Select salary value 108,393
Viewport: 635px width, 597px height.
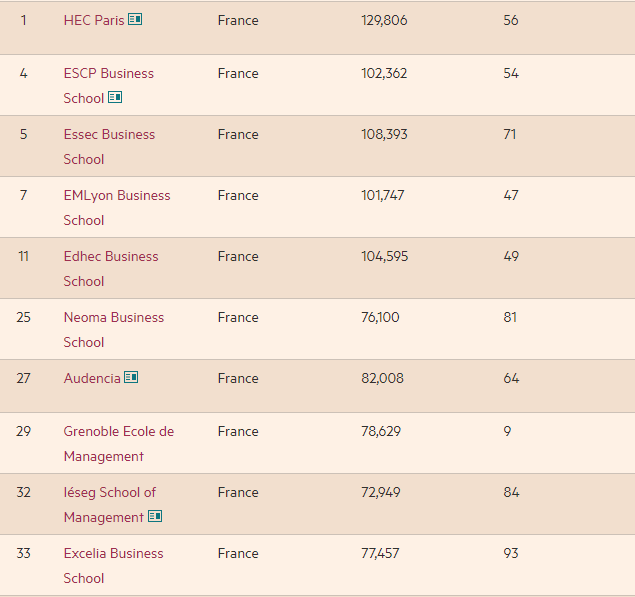[384, 134]
